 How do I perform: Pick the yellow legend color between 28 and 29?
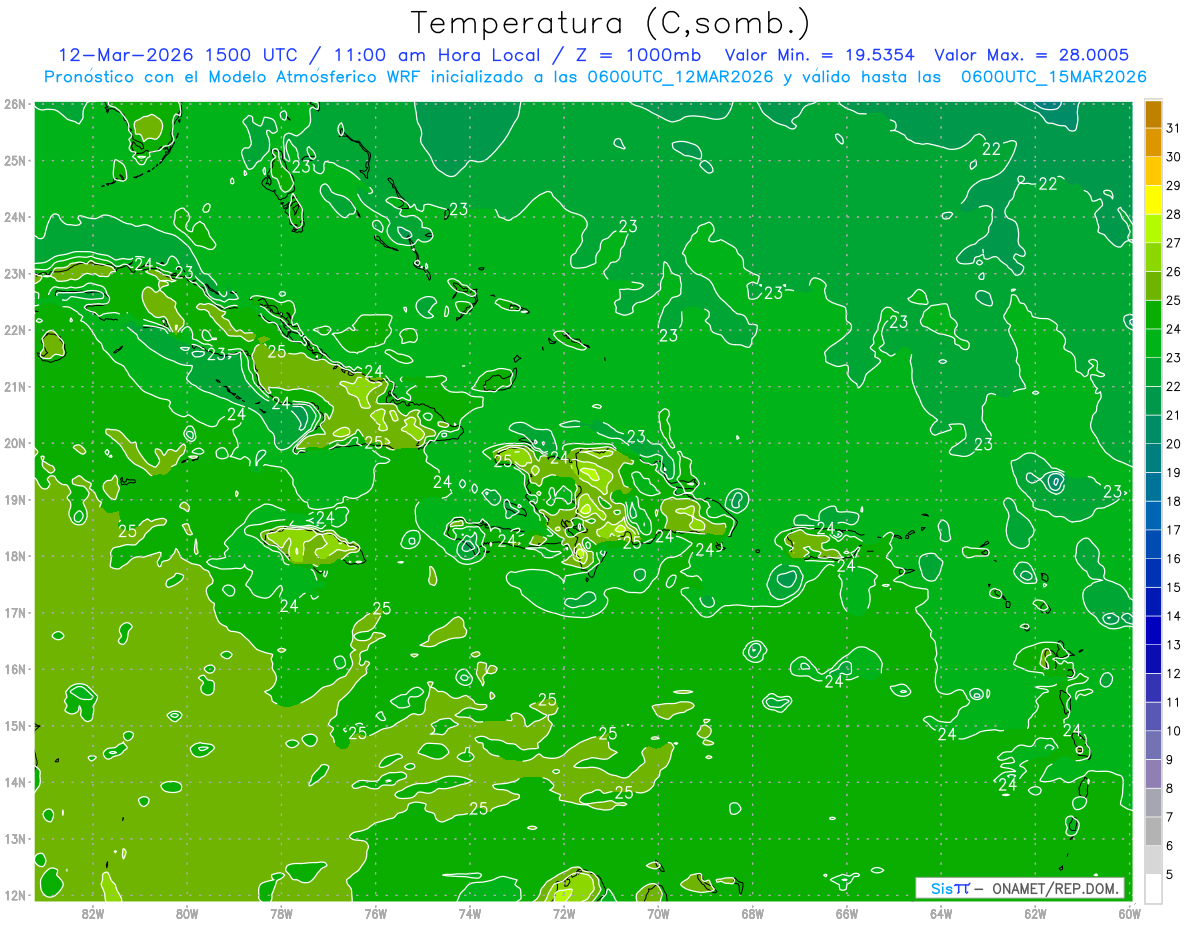1153,199
